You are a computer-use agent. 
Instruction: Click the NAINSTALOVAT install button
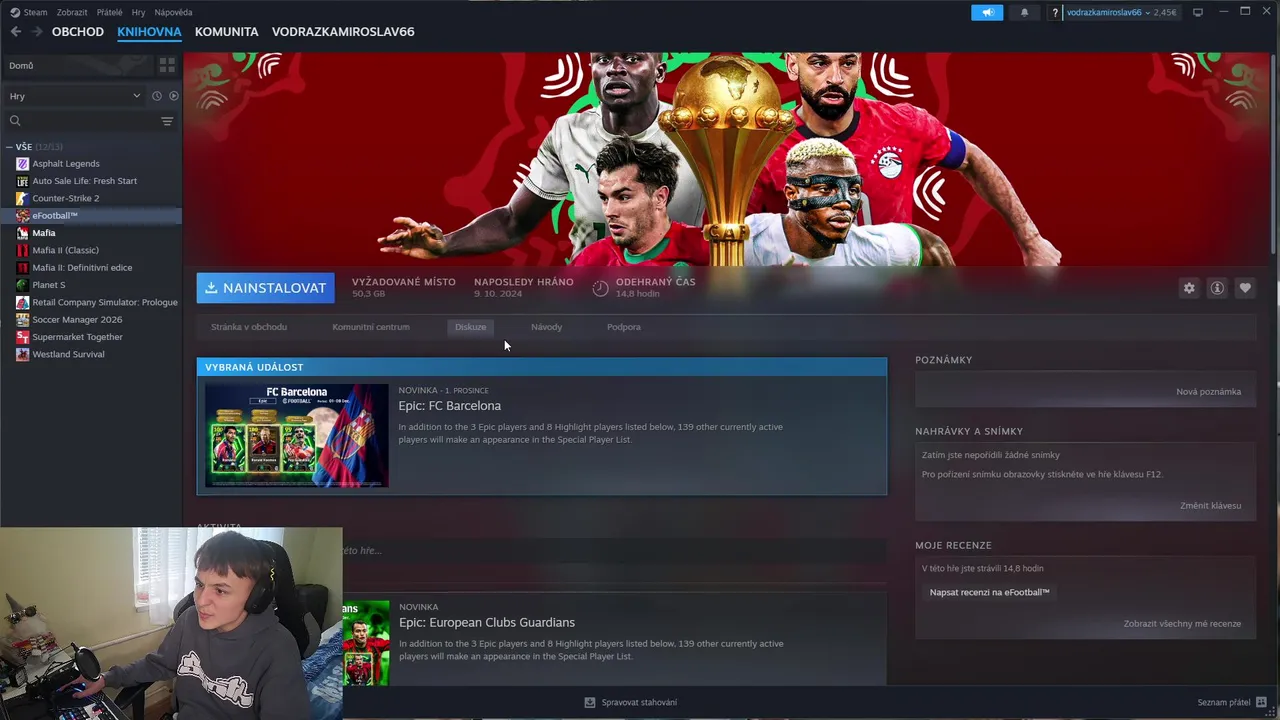point(265,288)
